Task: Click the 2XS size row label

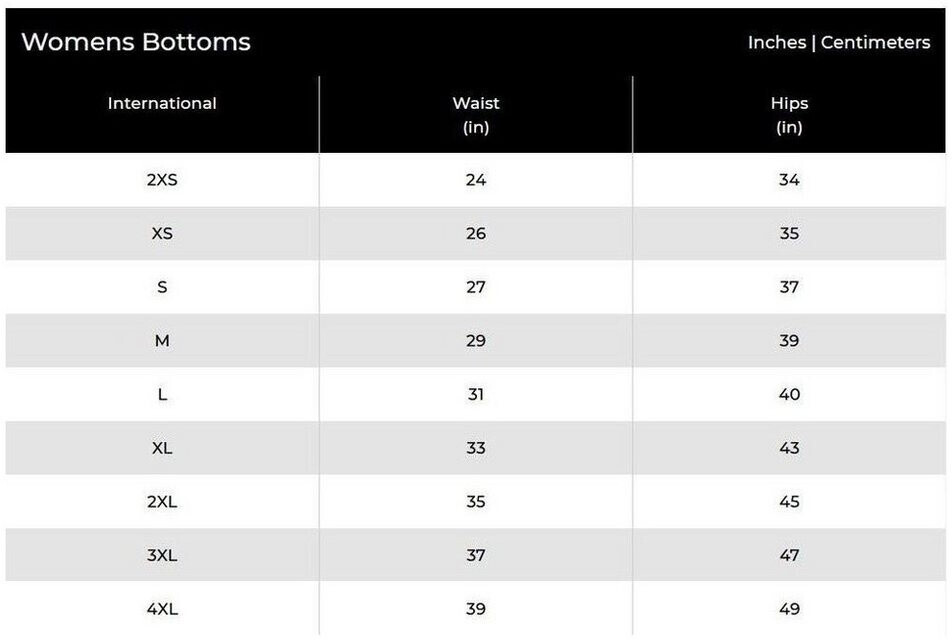Action: coord(162,180)
